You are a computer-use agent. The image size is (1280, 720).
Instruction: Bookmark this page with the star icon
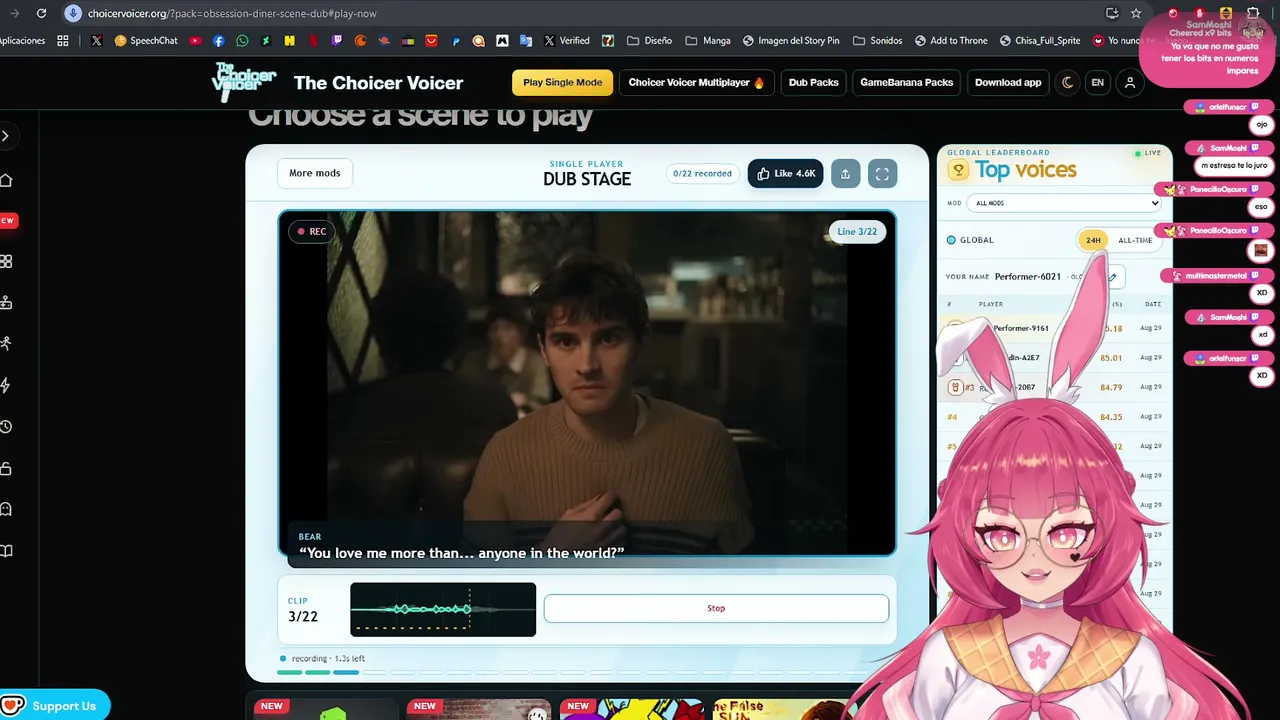pyautogui.click(x=1136, y=13)
